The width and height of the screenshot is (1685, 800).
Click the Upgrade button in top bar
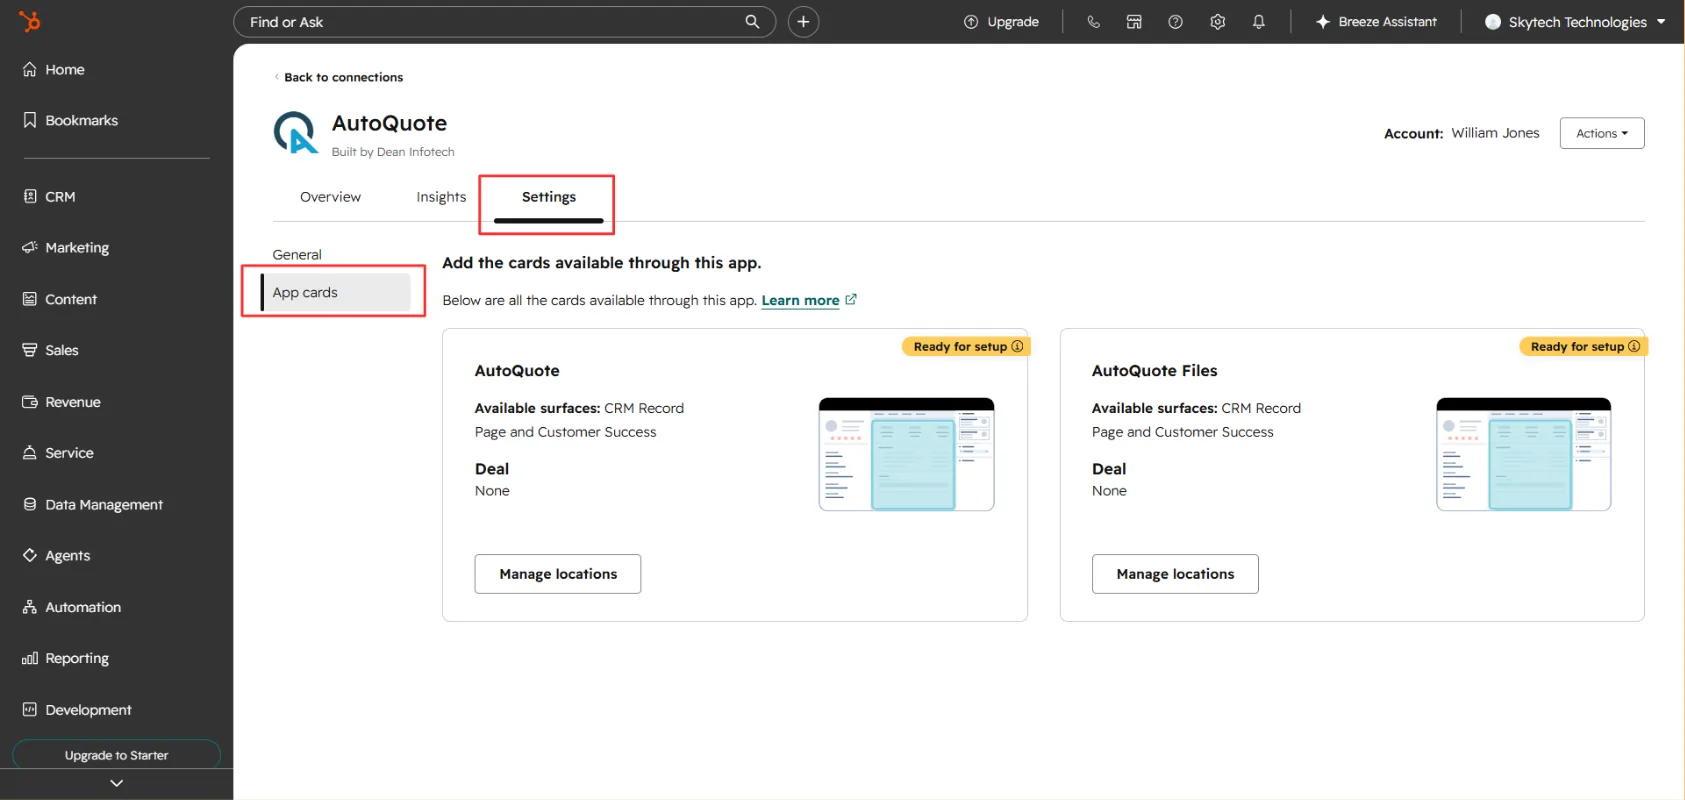(1001, 22)
